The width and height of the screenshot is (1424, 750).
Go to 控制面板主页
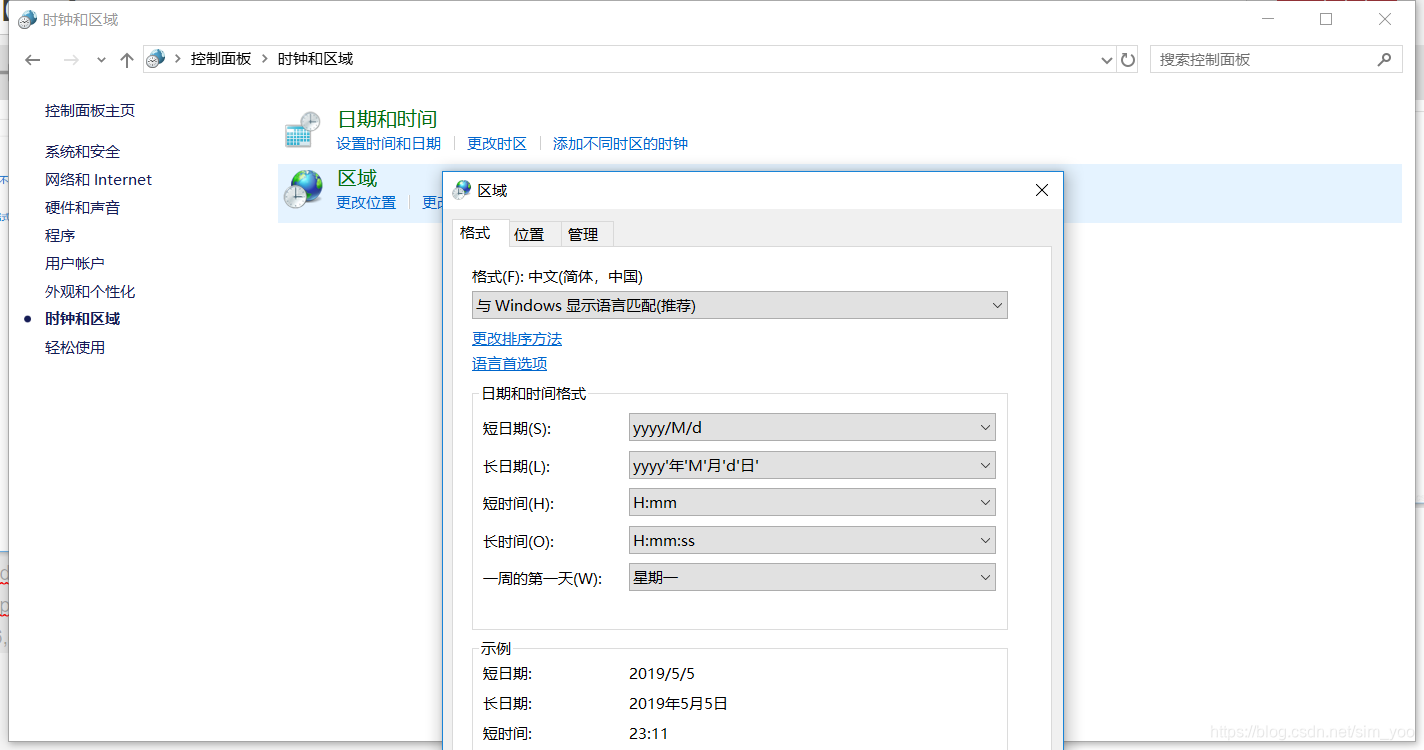point(90,111)
